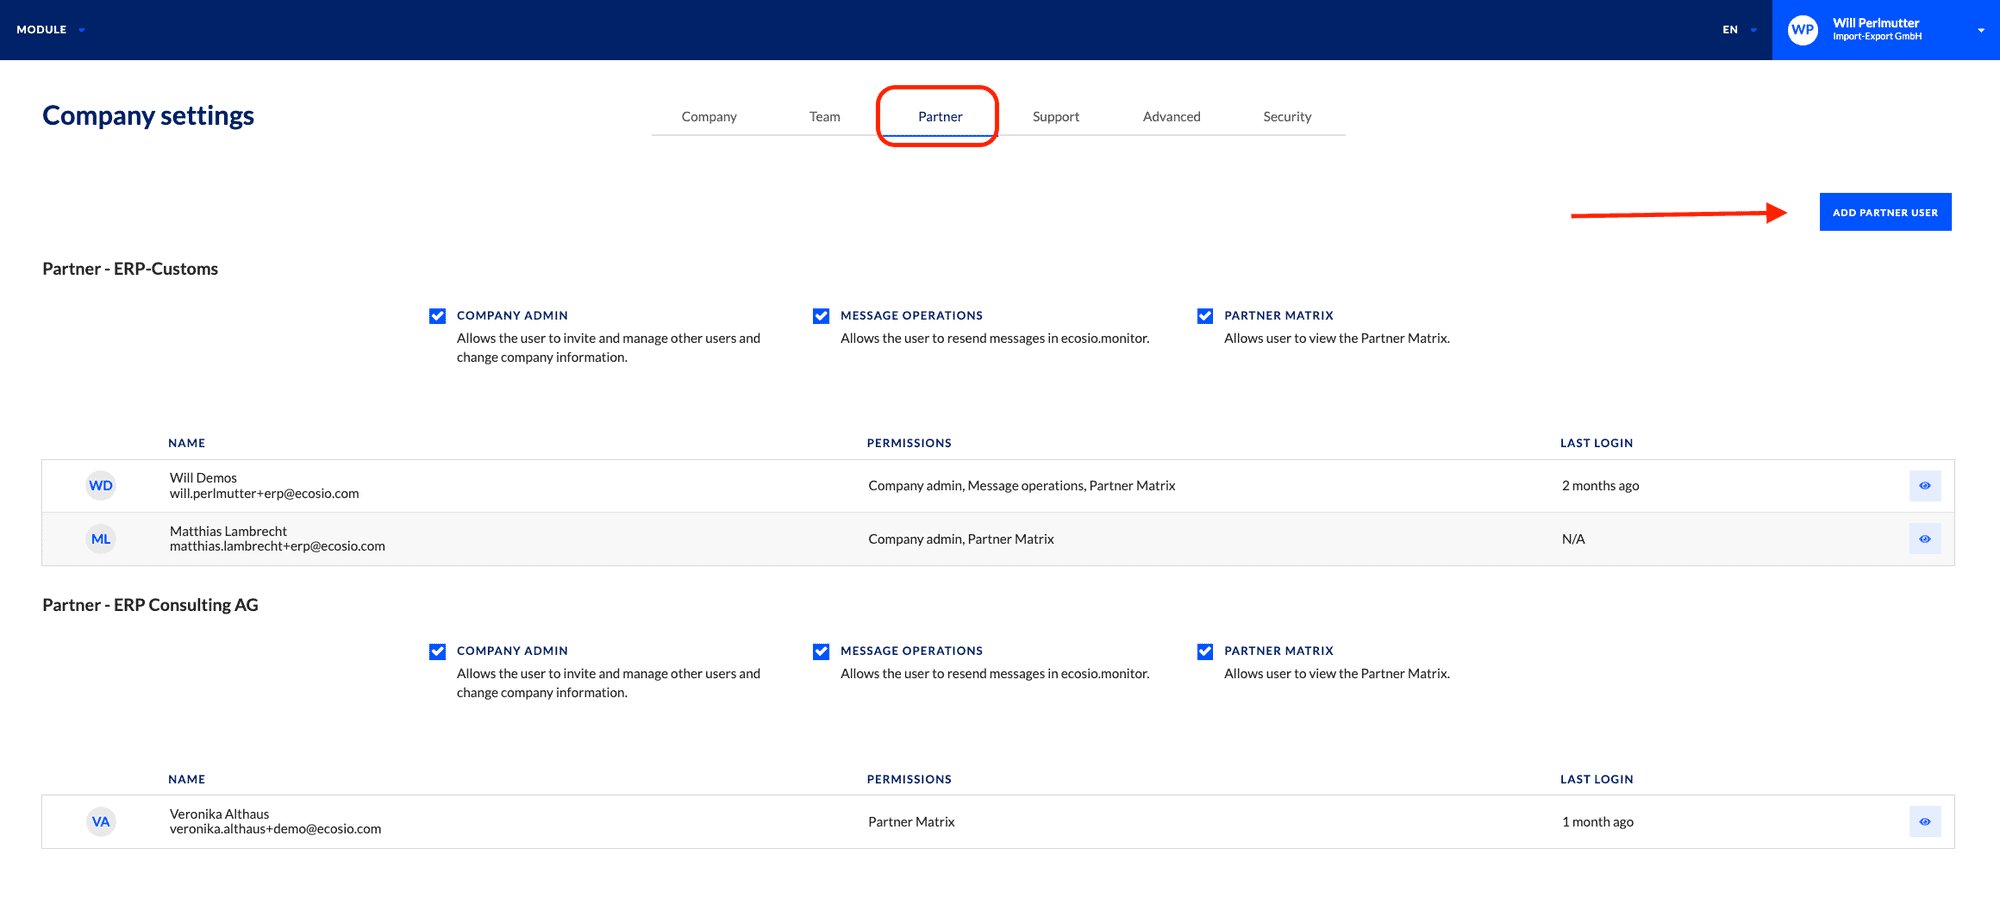Image resolution: width=2000 pixels, height=903 pixels.
Task: Select the Support tab
Action: pyautogui.click(x=1056, y=116)
